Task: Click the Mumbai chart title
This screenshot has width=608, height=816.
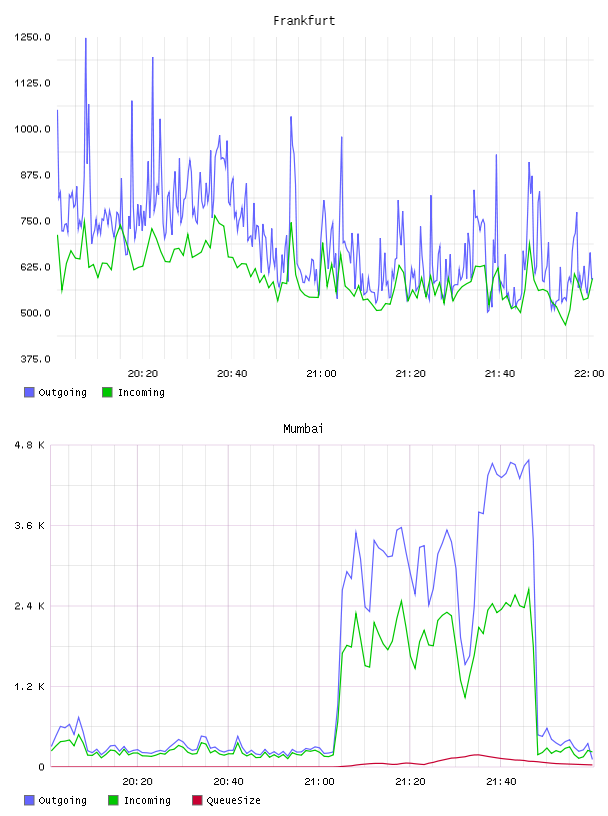Action: 303,429
